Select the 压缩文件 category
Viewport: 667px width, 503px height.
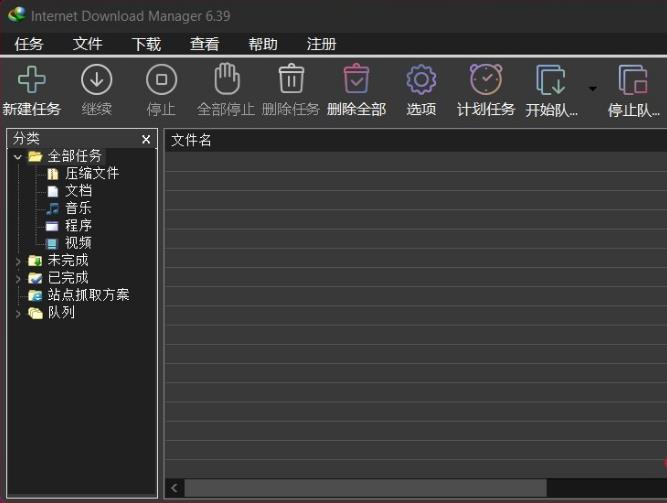(x=92, y=173)
